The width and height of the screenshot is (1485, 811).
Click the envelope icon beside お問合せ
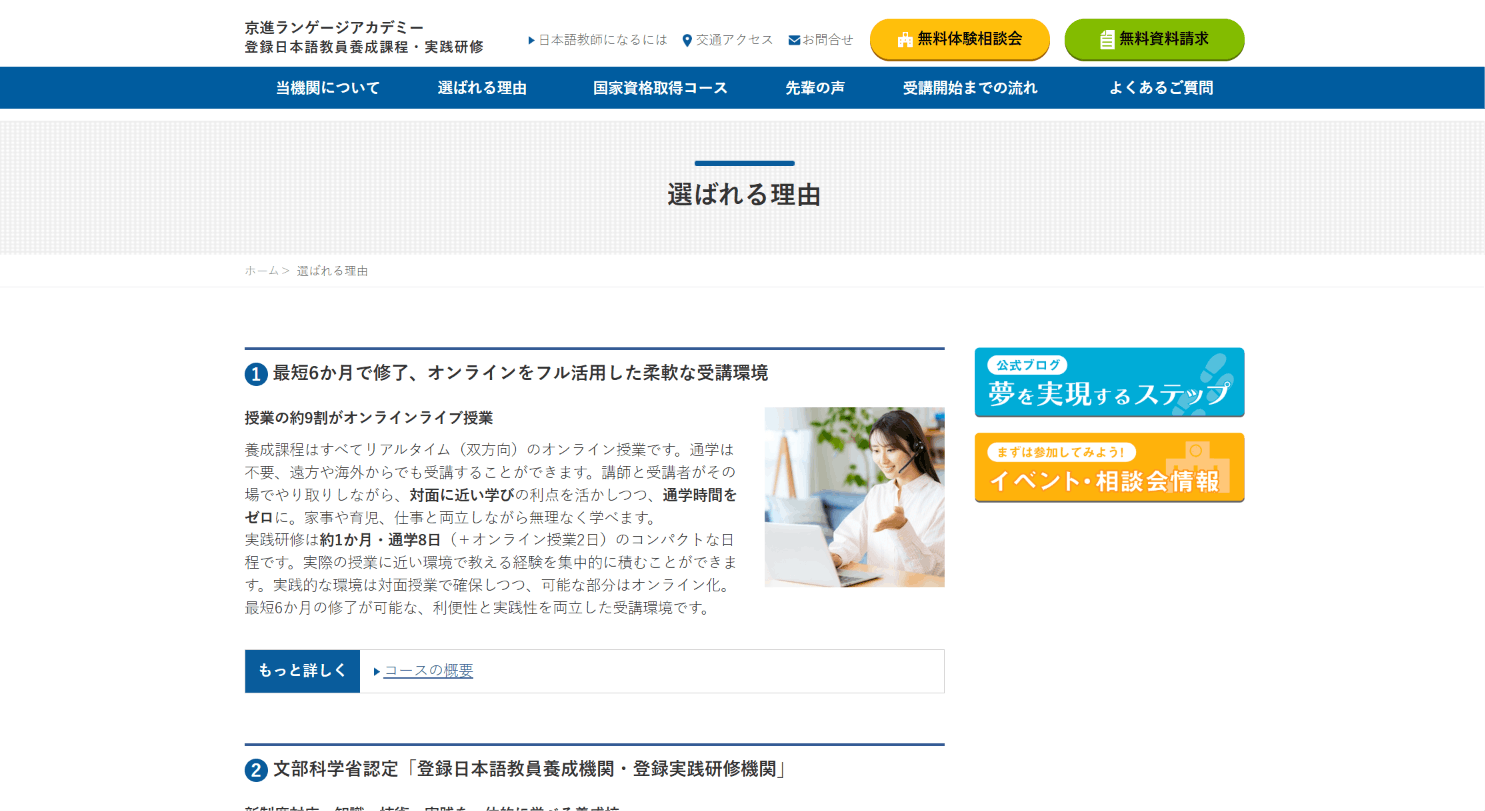[794, 41]
